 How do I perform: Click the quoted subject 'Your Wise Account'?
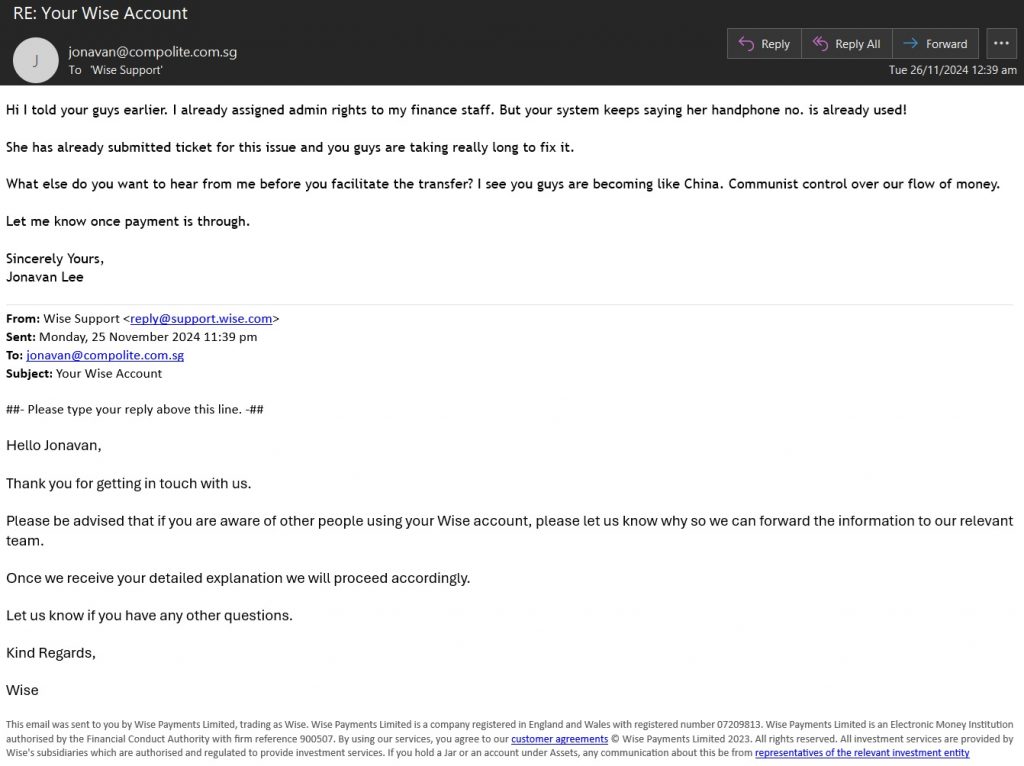click(108, 374)
